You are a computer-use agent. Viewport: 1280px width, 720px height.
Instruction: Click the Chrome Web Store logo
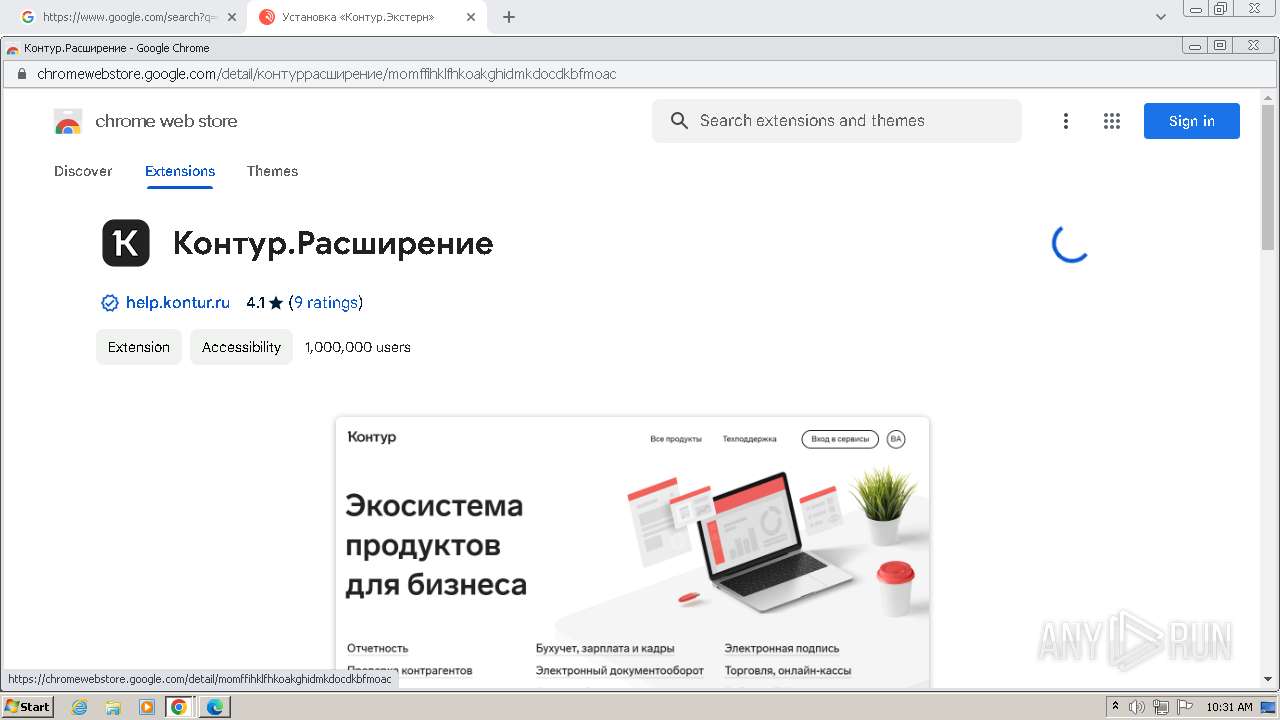(68, 121)
